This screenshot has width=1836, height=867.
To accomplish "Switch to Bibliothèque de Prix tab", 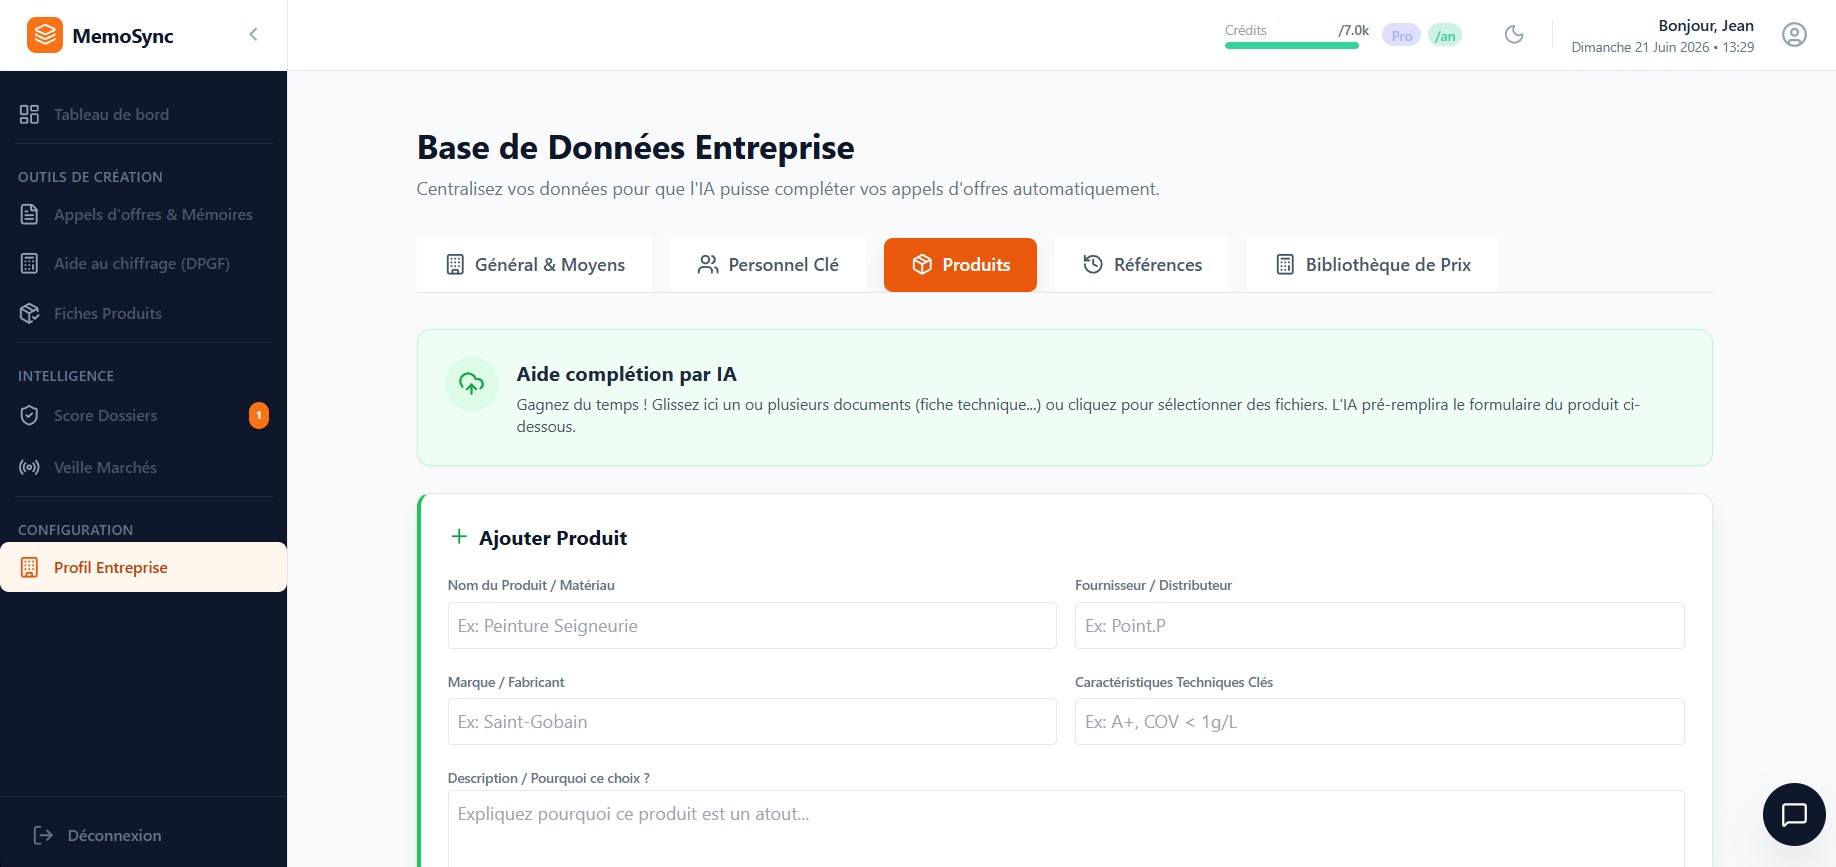I will 1372,265.
